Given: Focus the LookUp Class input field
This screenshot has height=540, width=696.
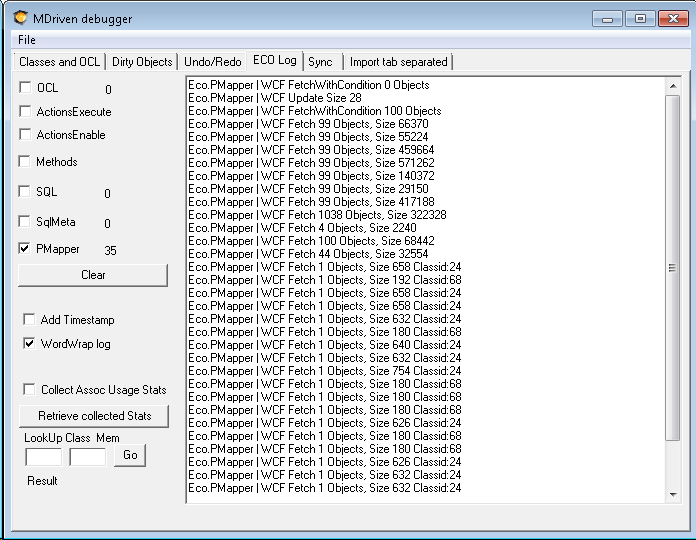Looking at the screenshot, I should click(x=44, y=457).
